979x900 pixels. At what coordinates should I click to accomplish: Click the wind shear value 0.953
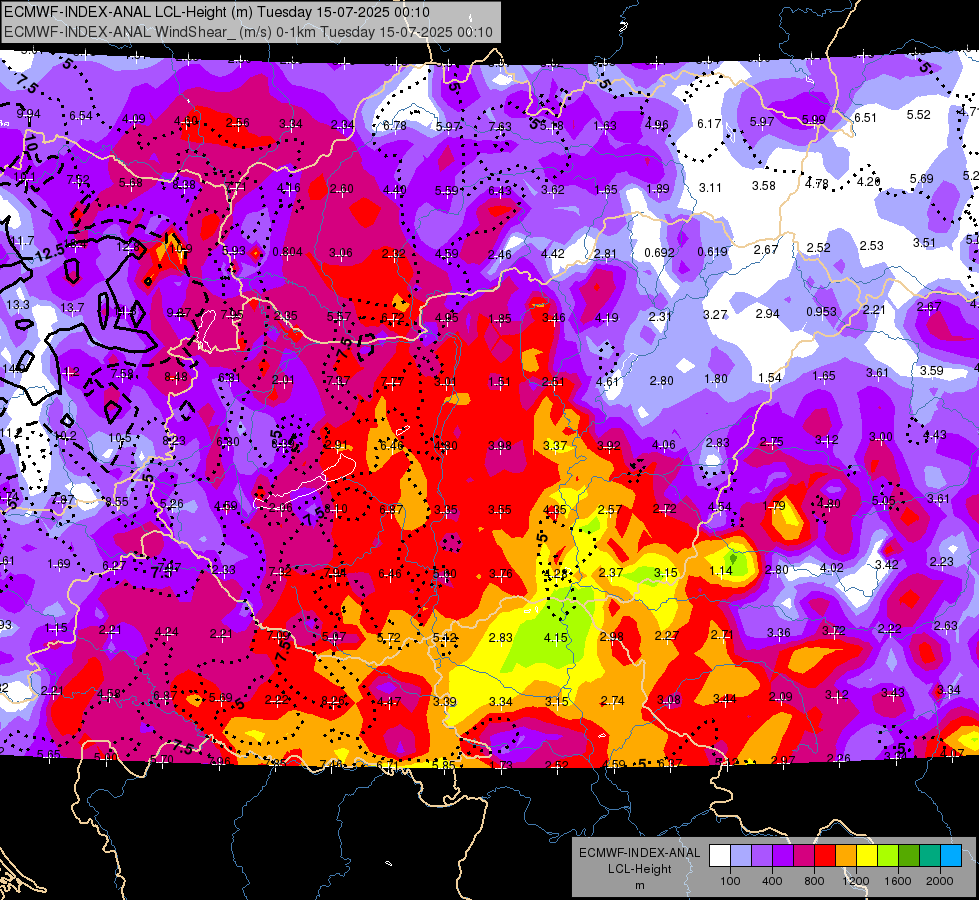coord(821,312)
